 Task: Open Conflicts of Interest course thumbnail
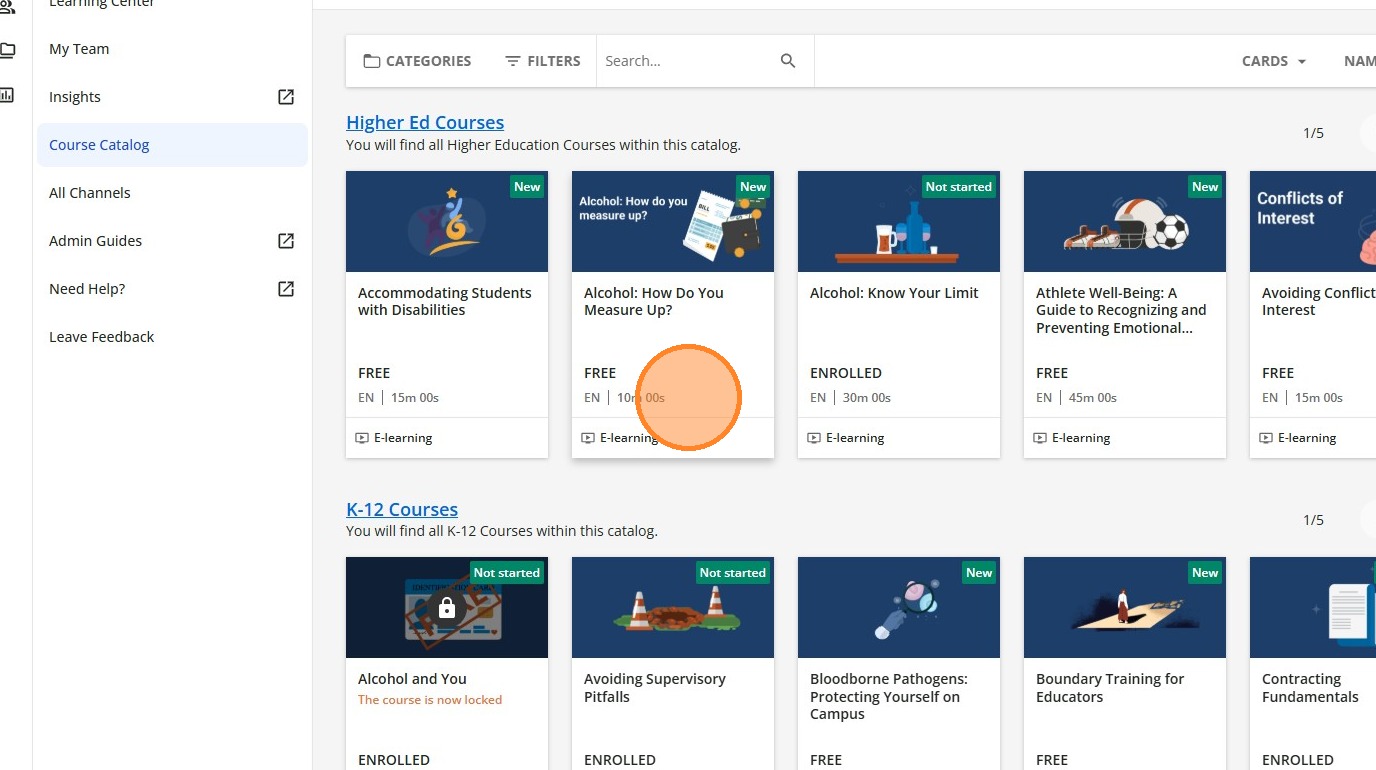(1313, 221)
